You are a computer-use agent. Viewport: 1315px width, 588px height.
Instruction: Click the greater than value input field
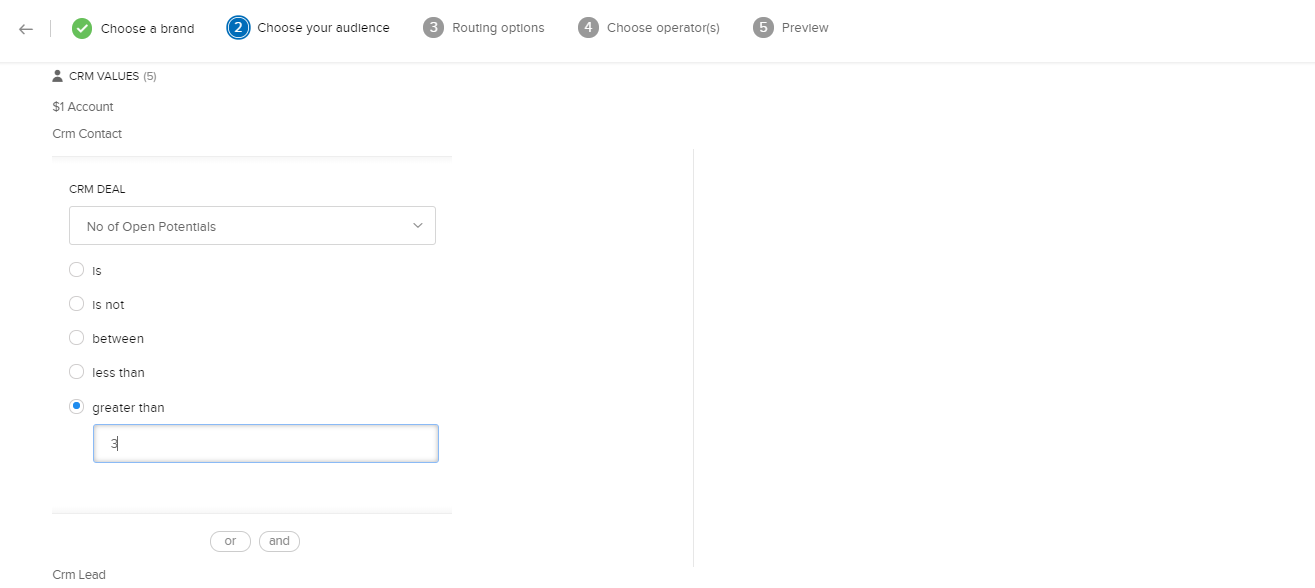pos(266,444)
